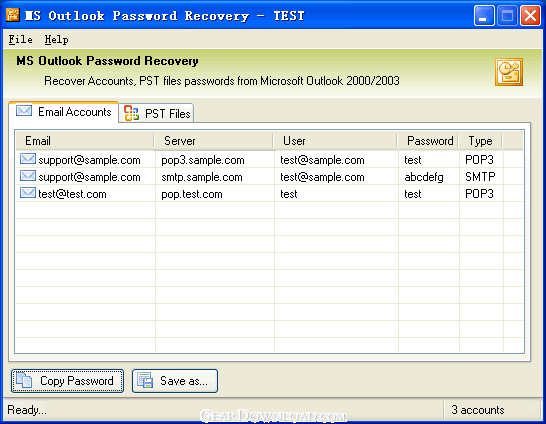Minimize the Outlook Password Recovery window
This screenshot has height=424, width=546.
coord(484,16)
